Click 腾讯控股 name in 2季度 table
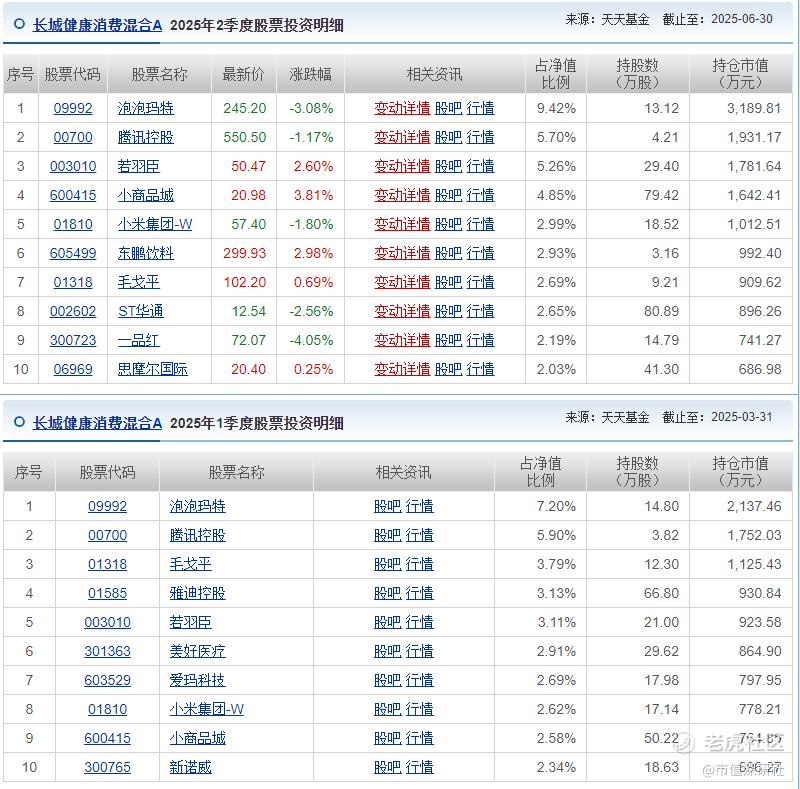800x789 pixels. coord(145,137)
